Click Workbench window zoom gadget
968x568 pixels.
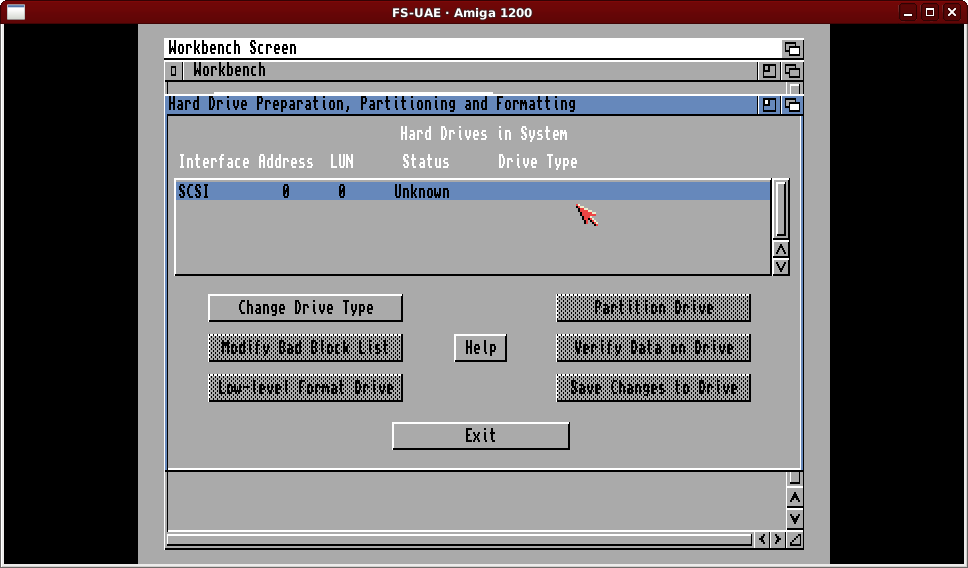pos(769,71)
